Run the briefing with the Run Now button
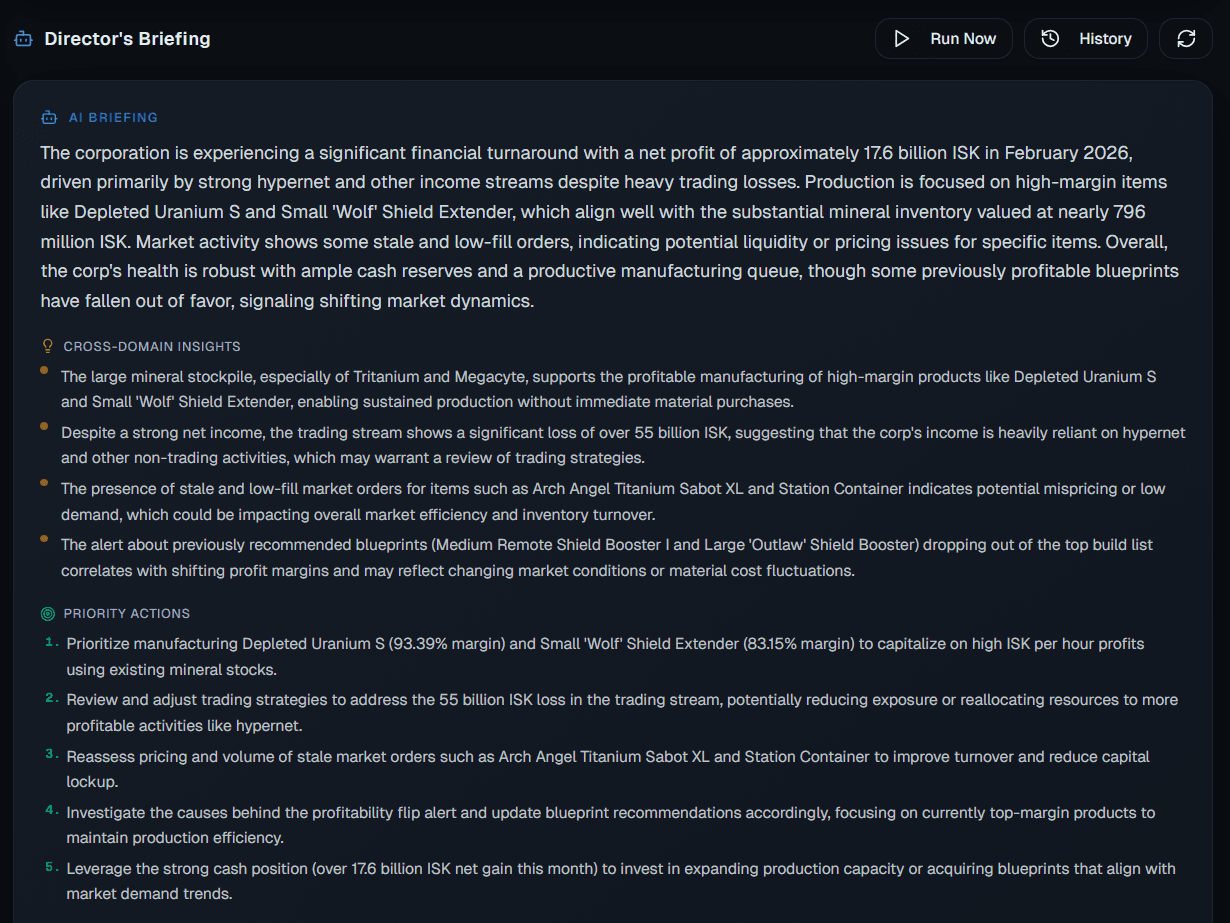The width and height of the screenshot is (1230, 923). [x=944, y=38]
